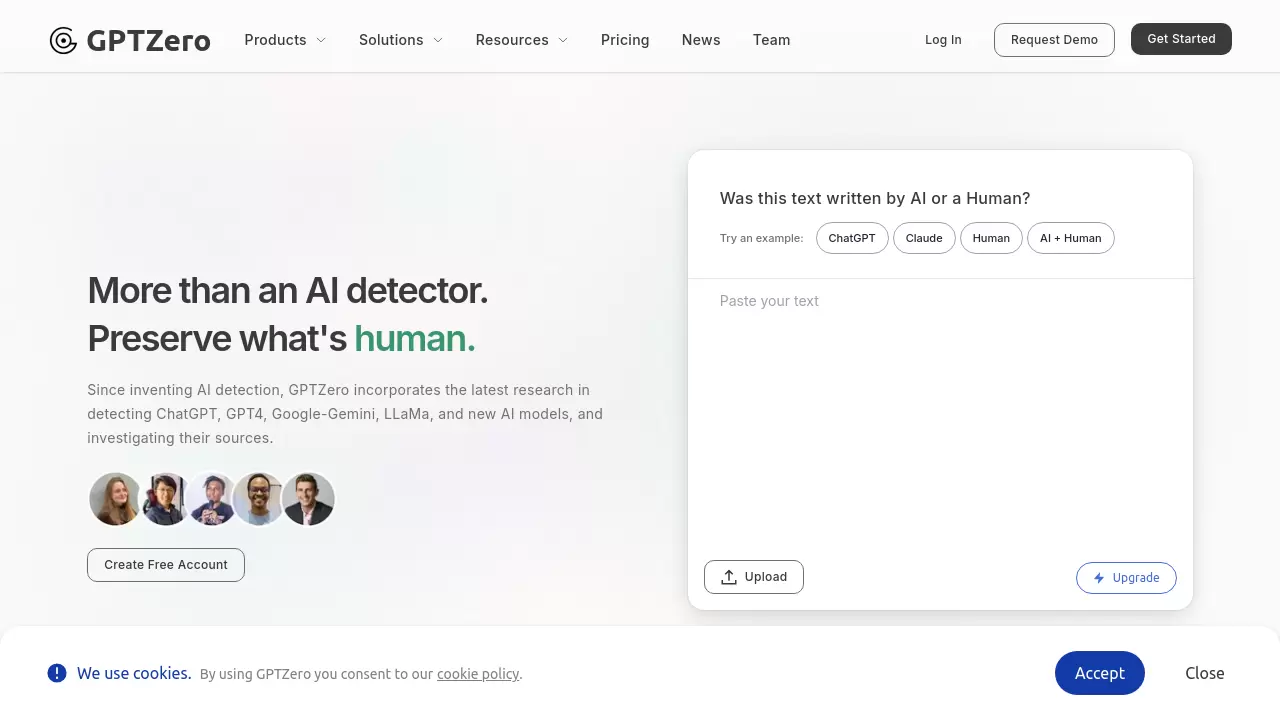Try the ChatGPT example
This screenshot has height=720, width=1280.
(852, 238)
